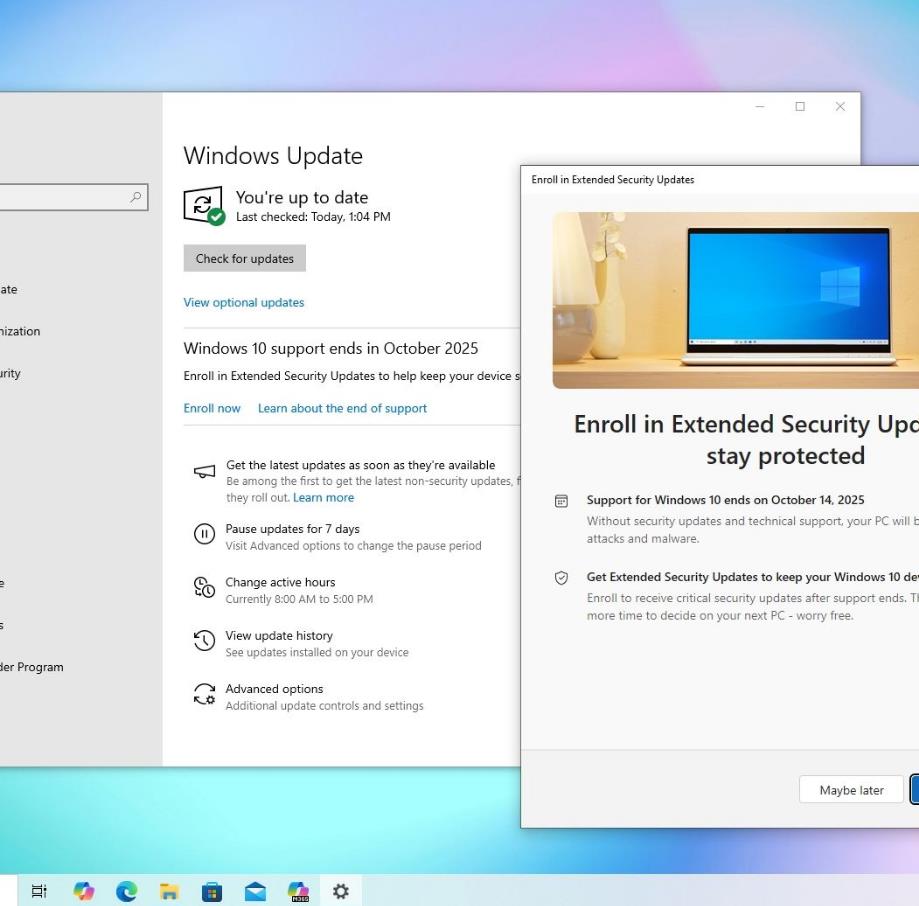Open the Mail app in the taskbar
Image resolution: width=919 pixels, height=906 pixels.
coord(255,892)
